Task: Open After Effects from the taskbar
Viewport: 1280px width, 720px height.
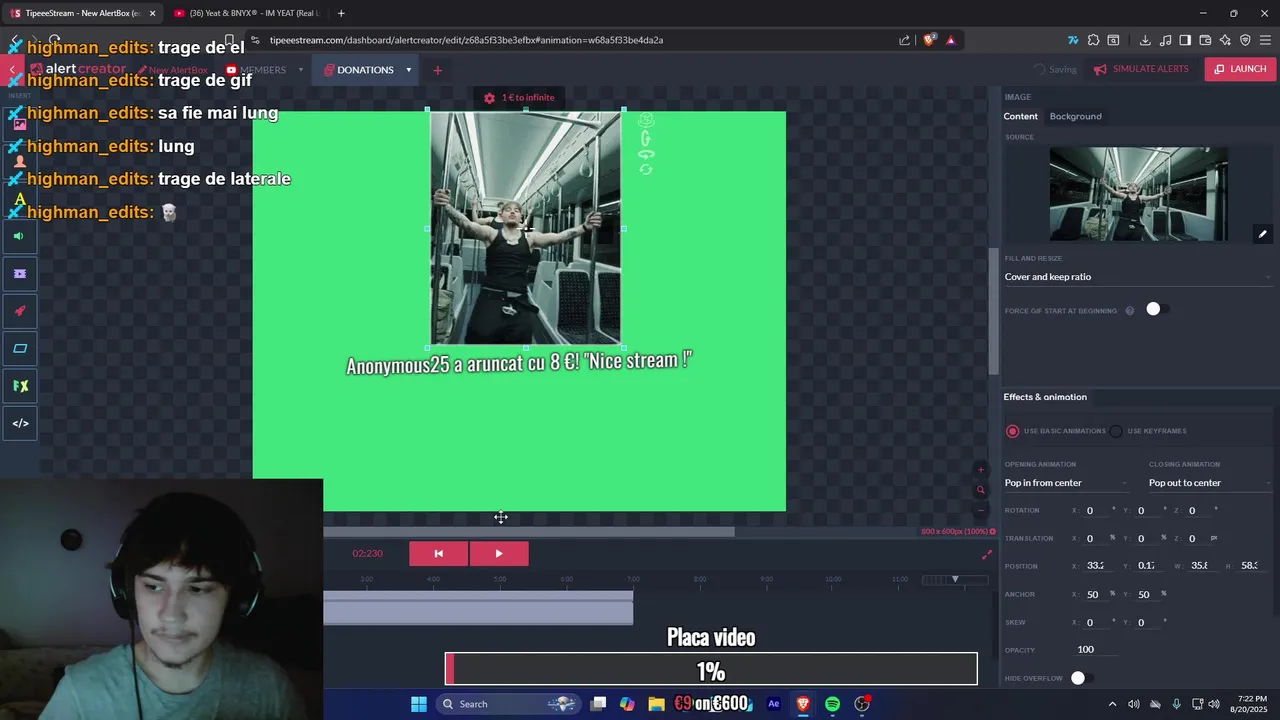Action: [773, 704]
